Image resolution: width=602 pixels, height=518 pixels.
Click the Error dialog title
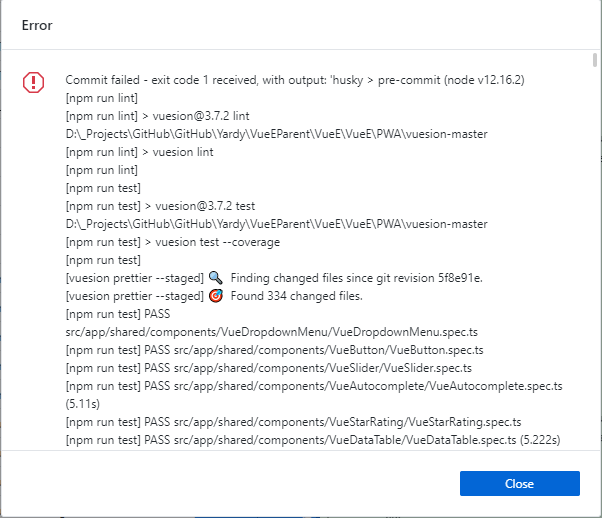(38, 25)
